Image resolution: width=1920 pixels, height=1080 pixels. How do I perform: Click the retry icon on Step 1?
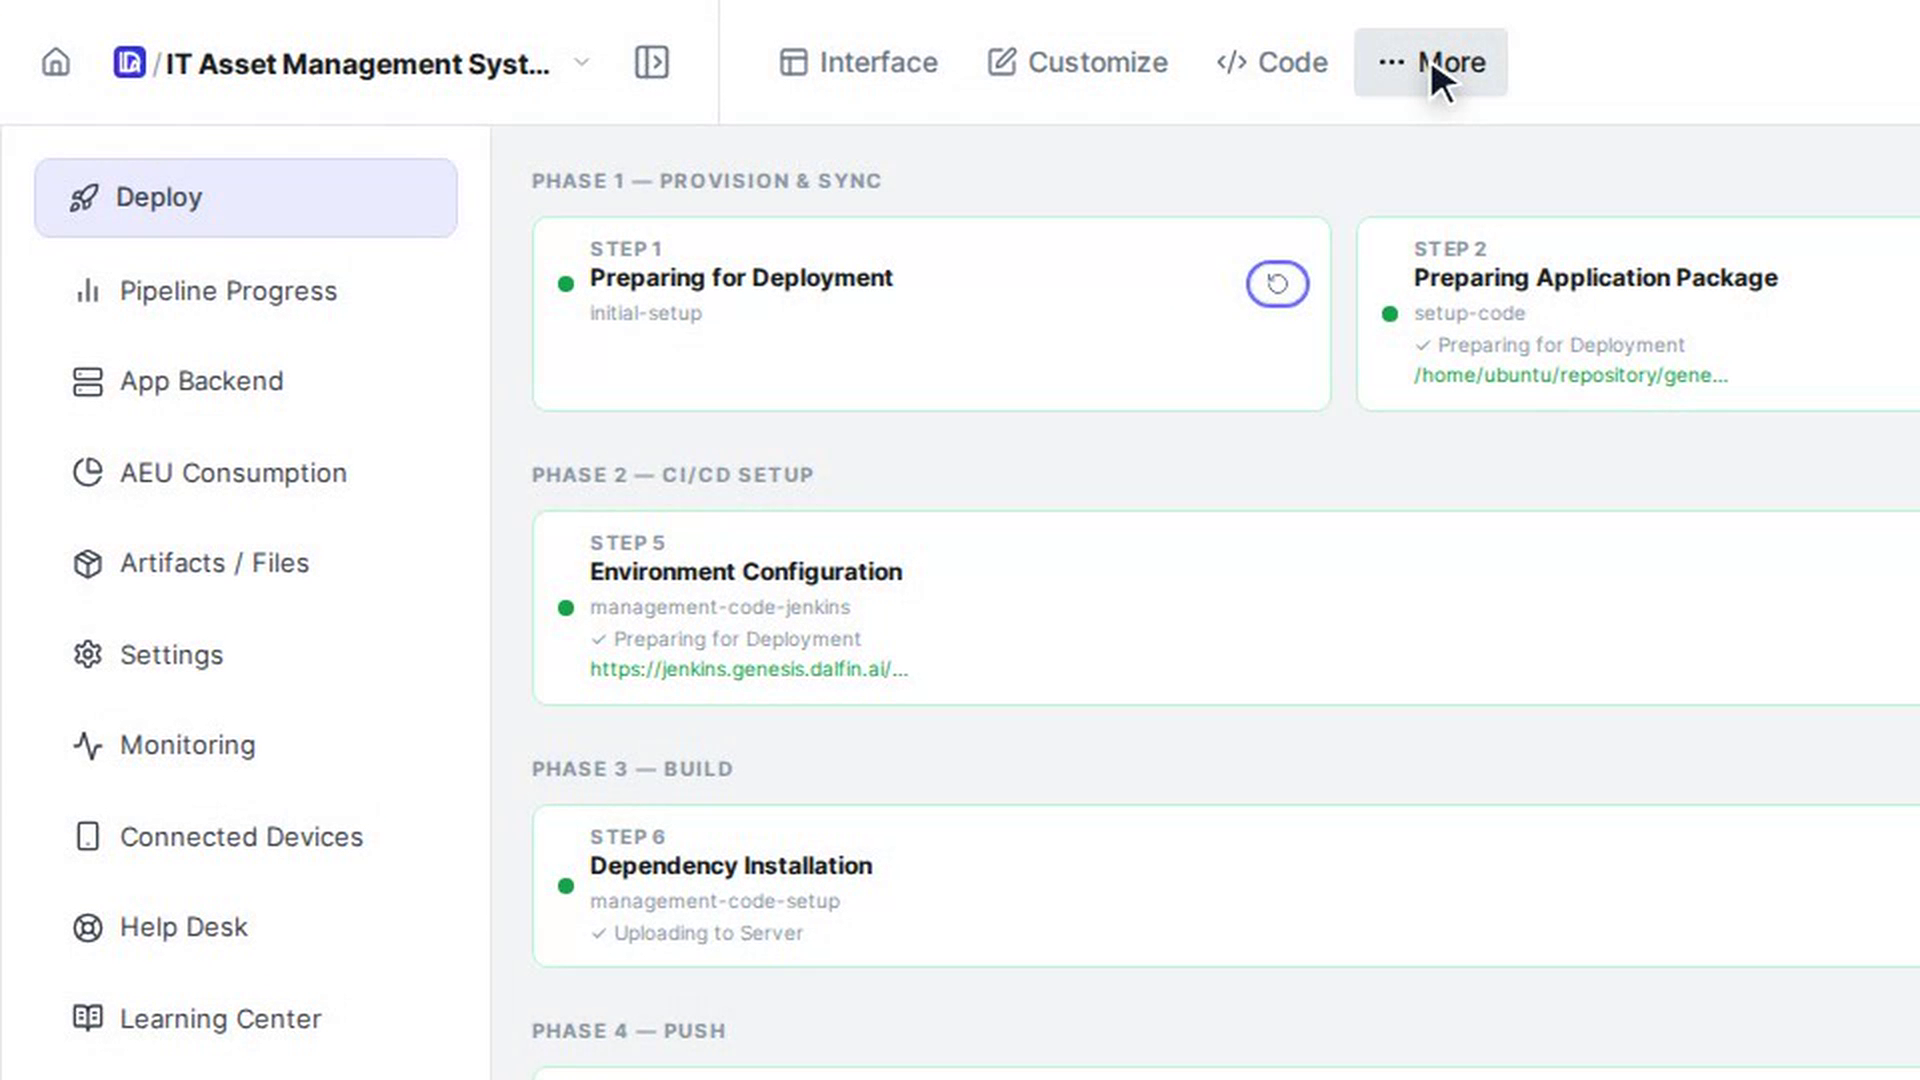pyautogui.click(x=1277, y=284)
